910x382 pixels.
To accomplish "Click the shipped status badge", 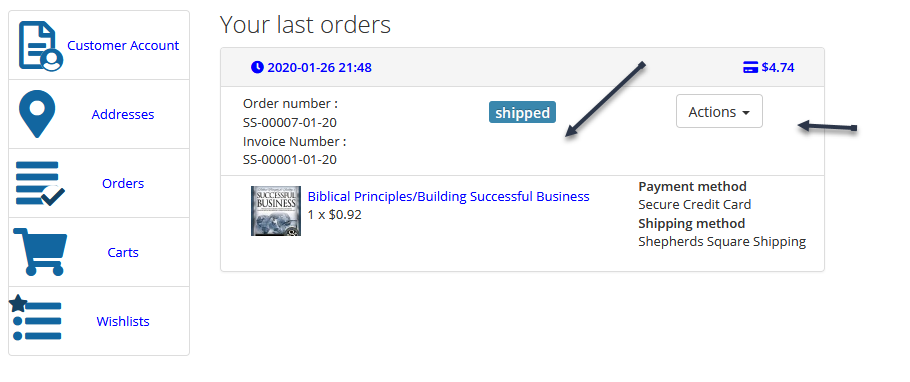I will [522, 113].
